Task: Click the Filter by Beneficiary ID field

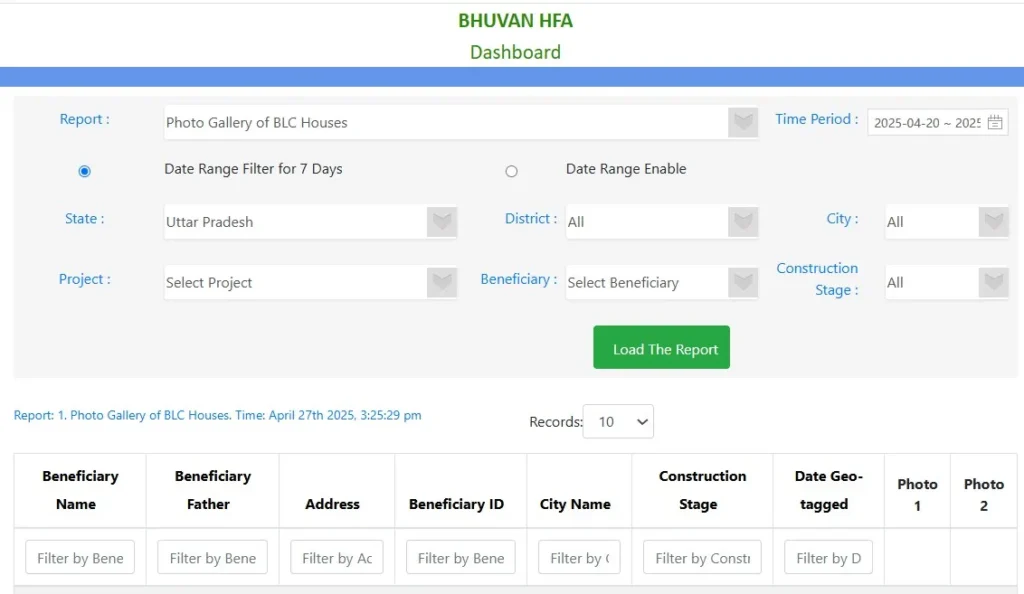Action: point(461,558)
